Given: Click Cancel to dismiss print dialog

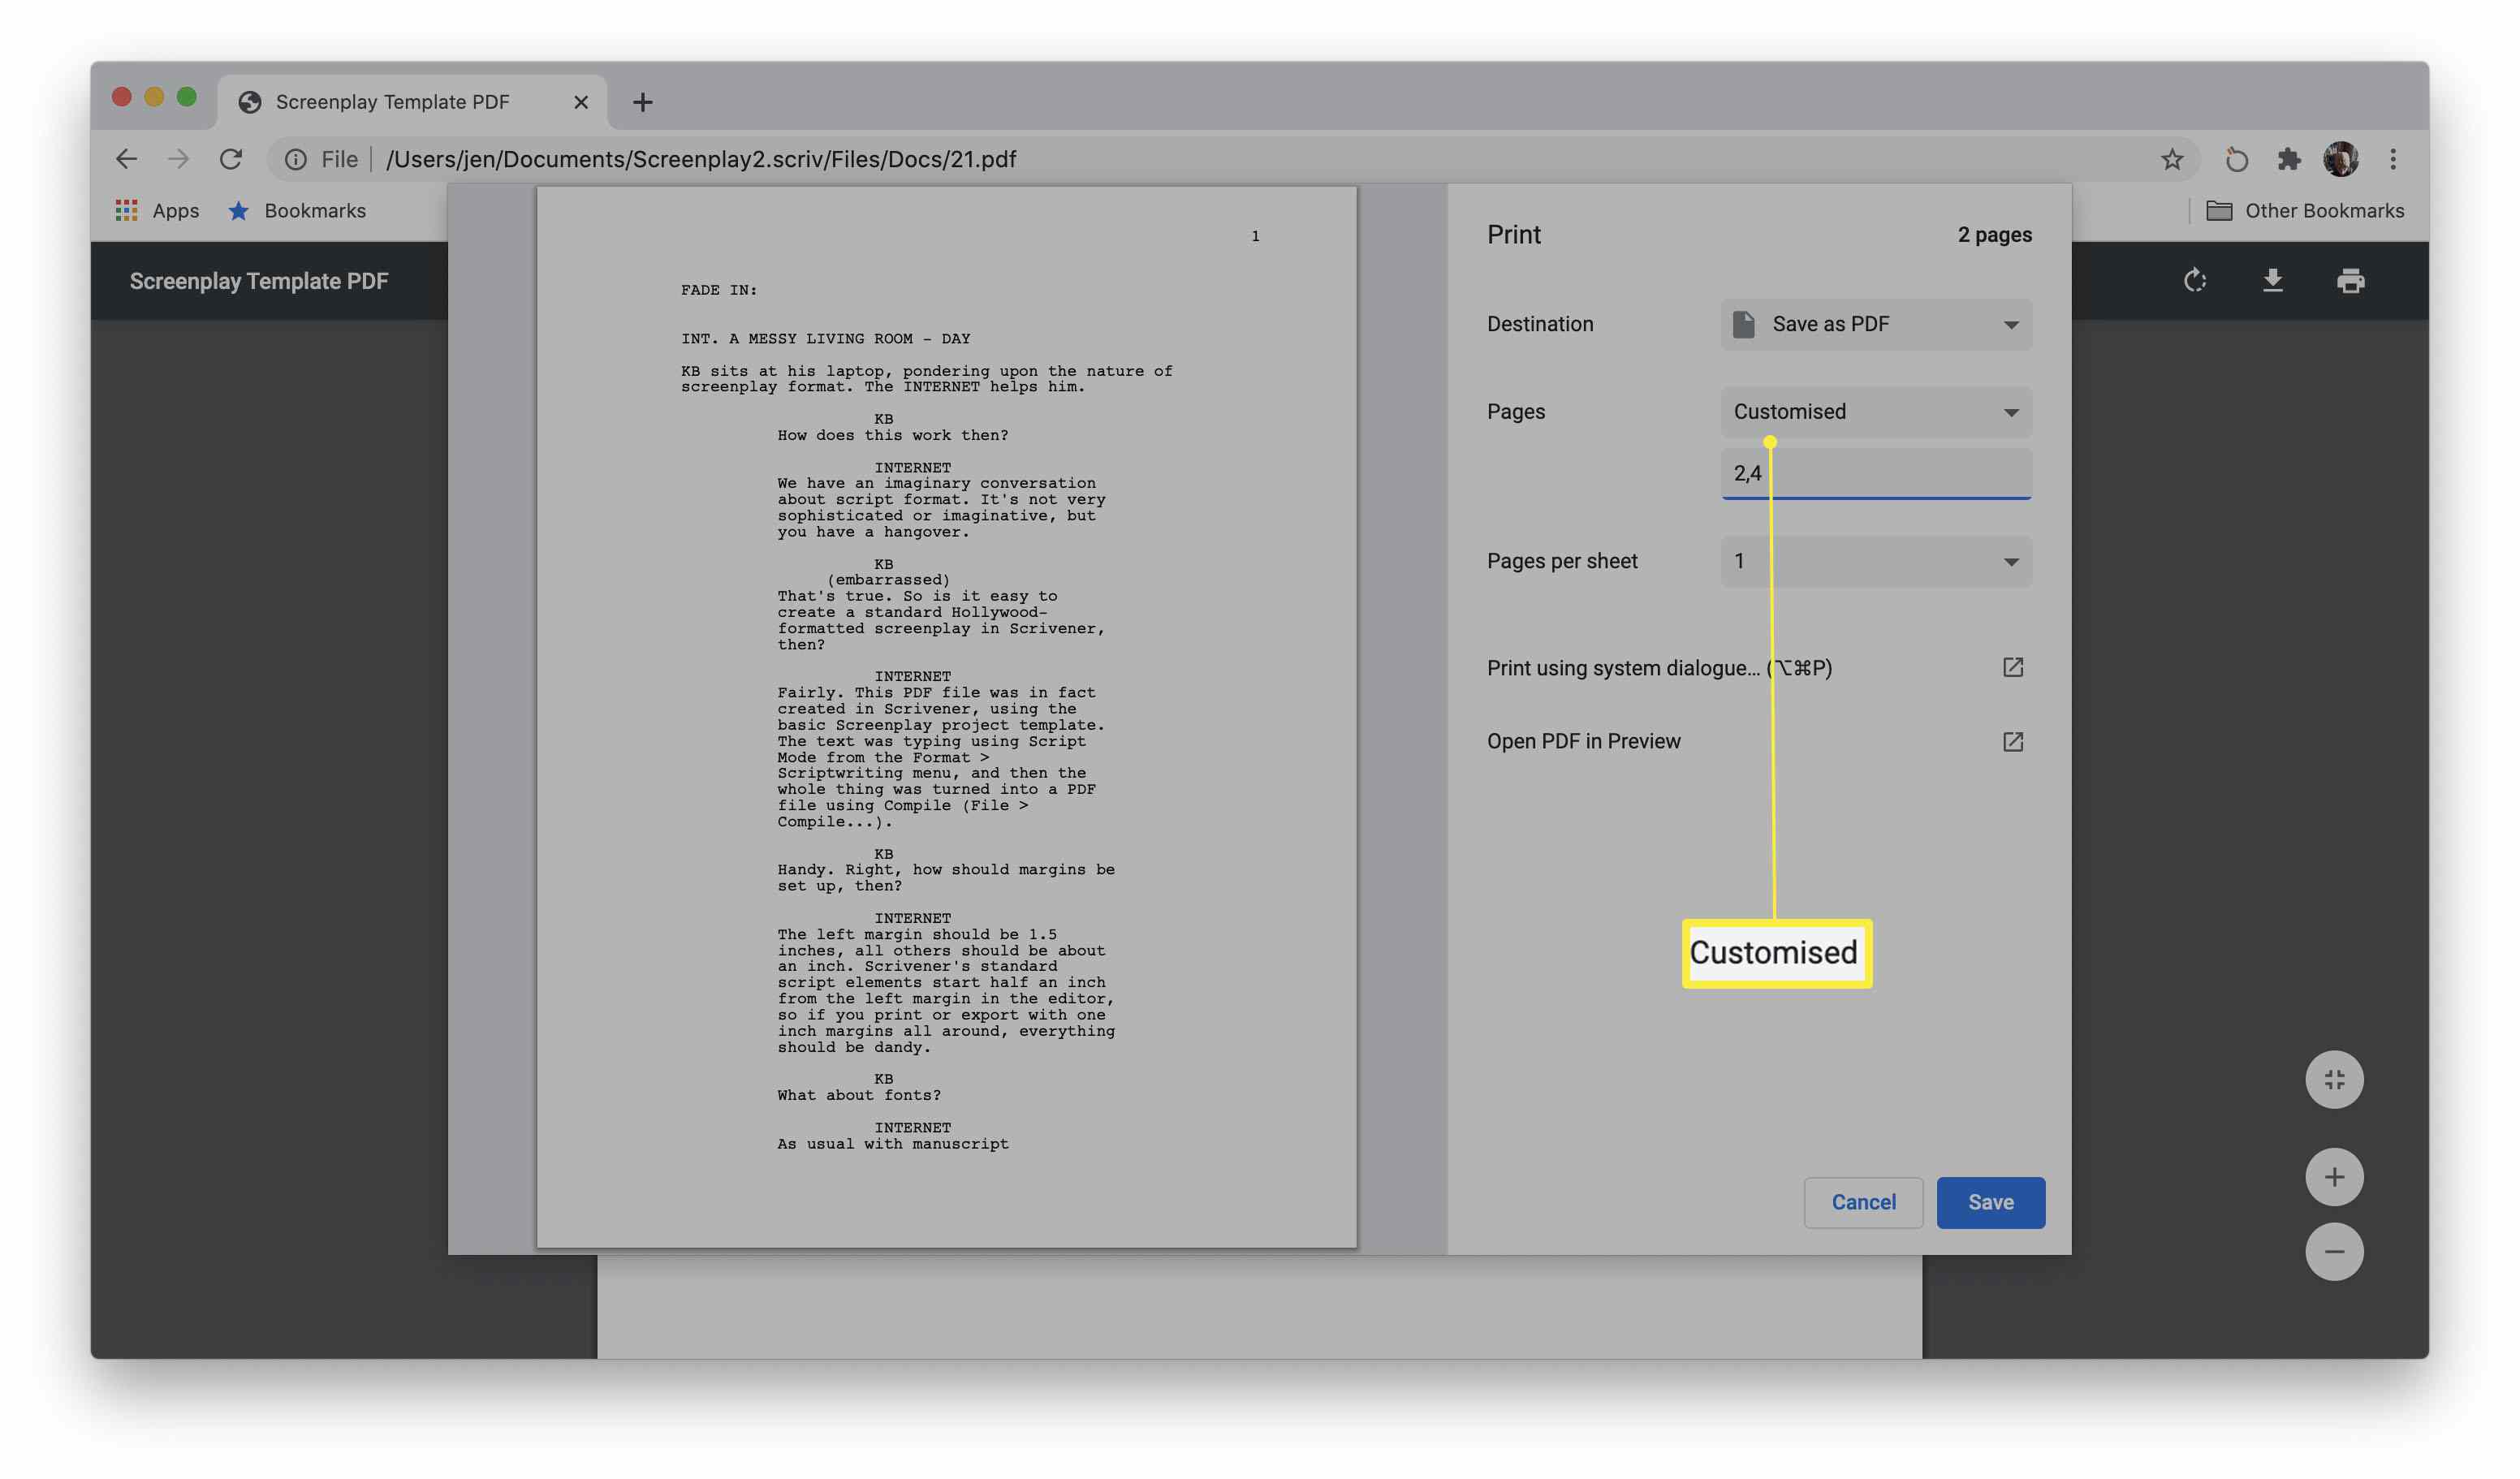Looking at the screenshot, I should pos(1863,1202).
